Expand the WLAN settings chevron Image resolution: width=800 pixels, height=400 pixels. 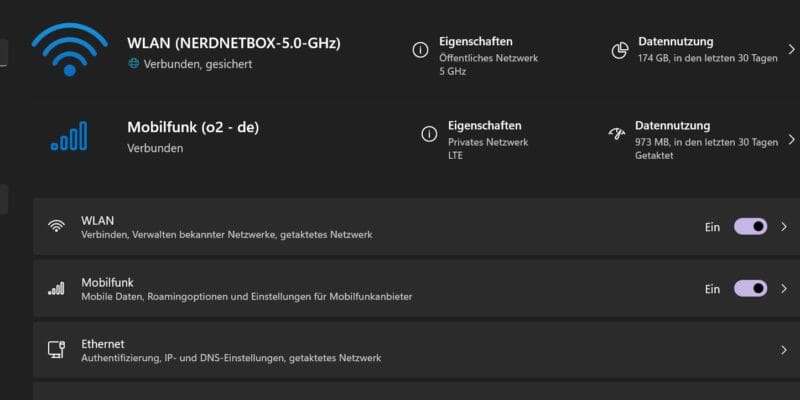(x=784, y=227)
